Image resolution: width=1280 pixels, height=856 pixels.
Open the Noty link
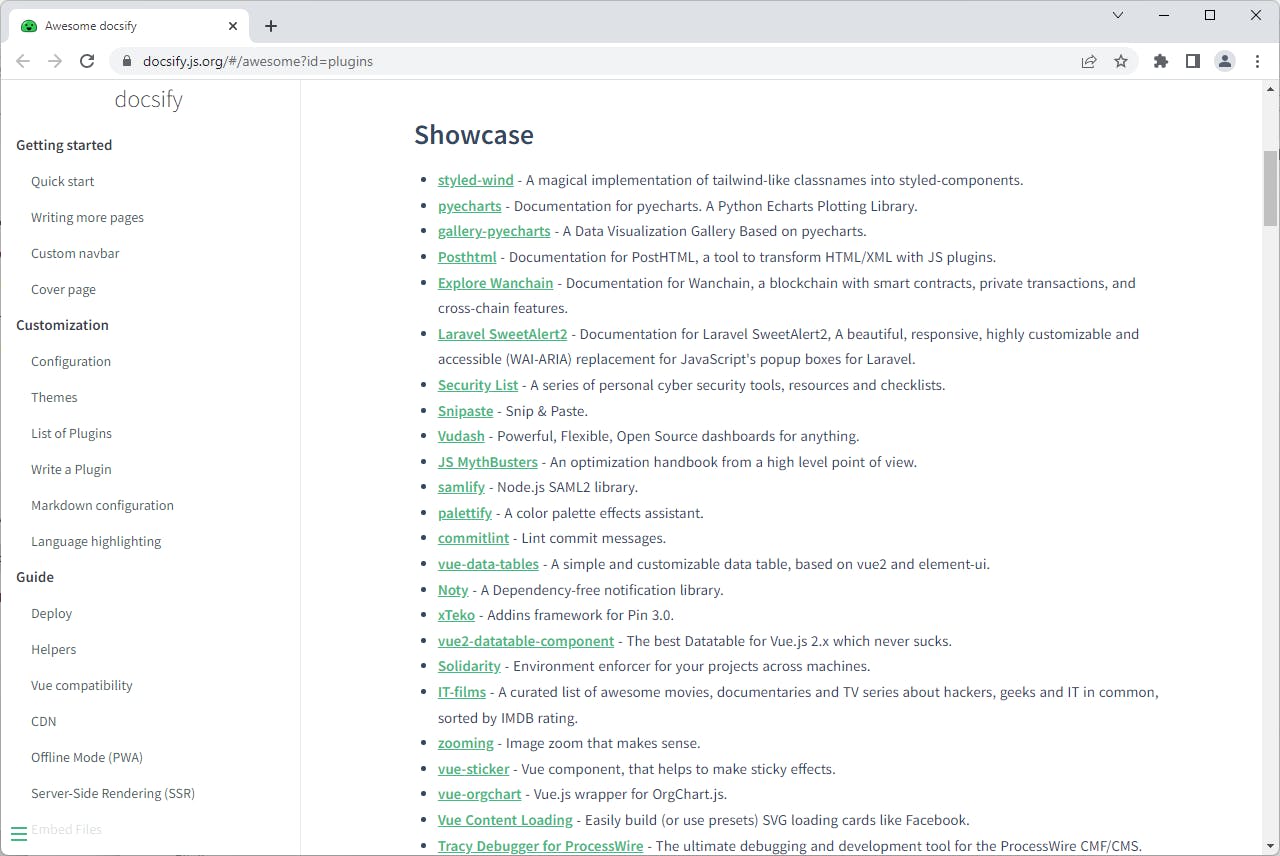pyautogui.click(x=453, y=590)
